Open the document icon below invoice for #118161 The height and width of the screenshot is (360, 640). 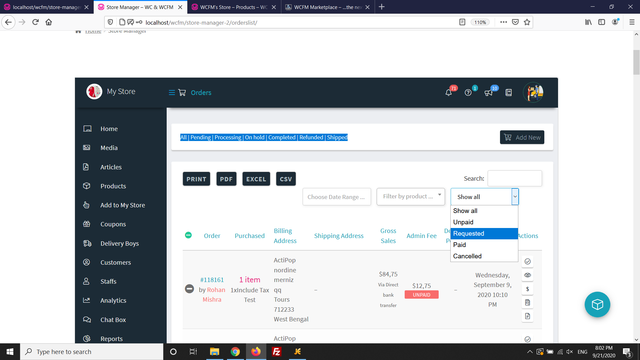(x=527, y=316)
